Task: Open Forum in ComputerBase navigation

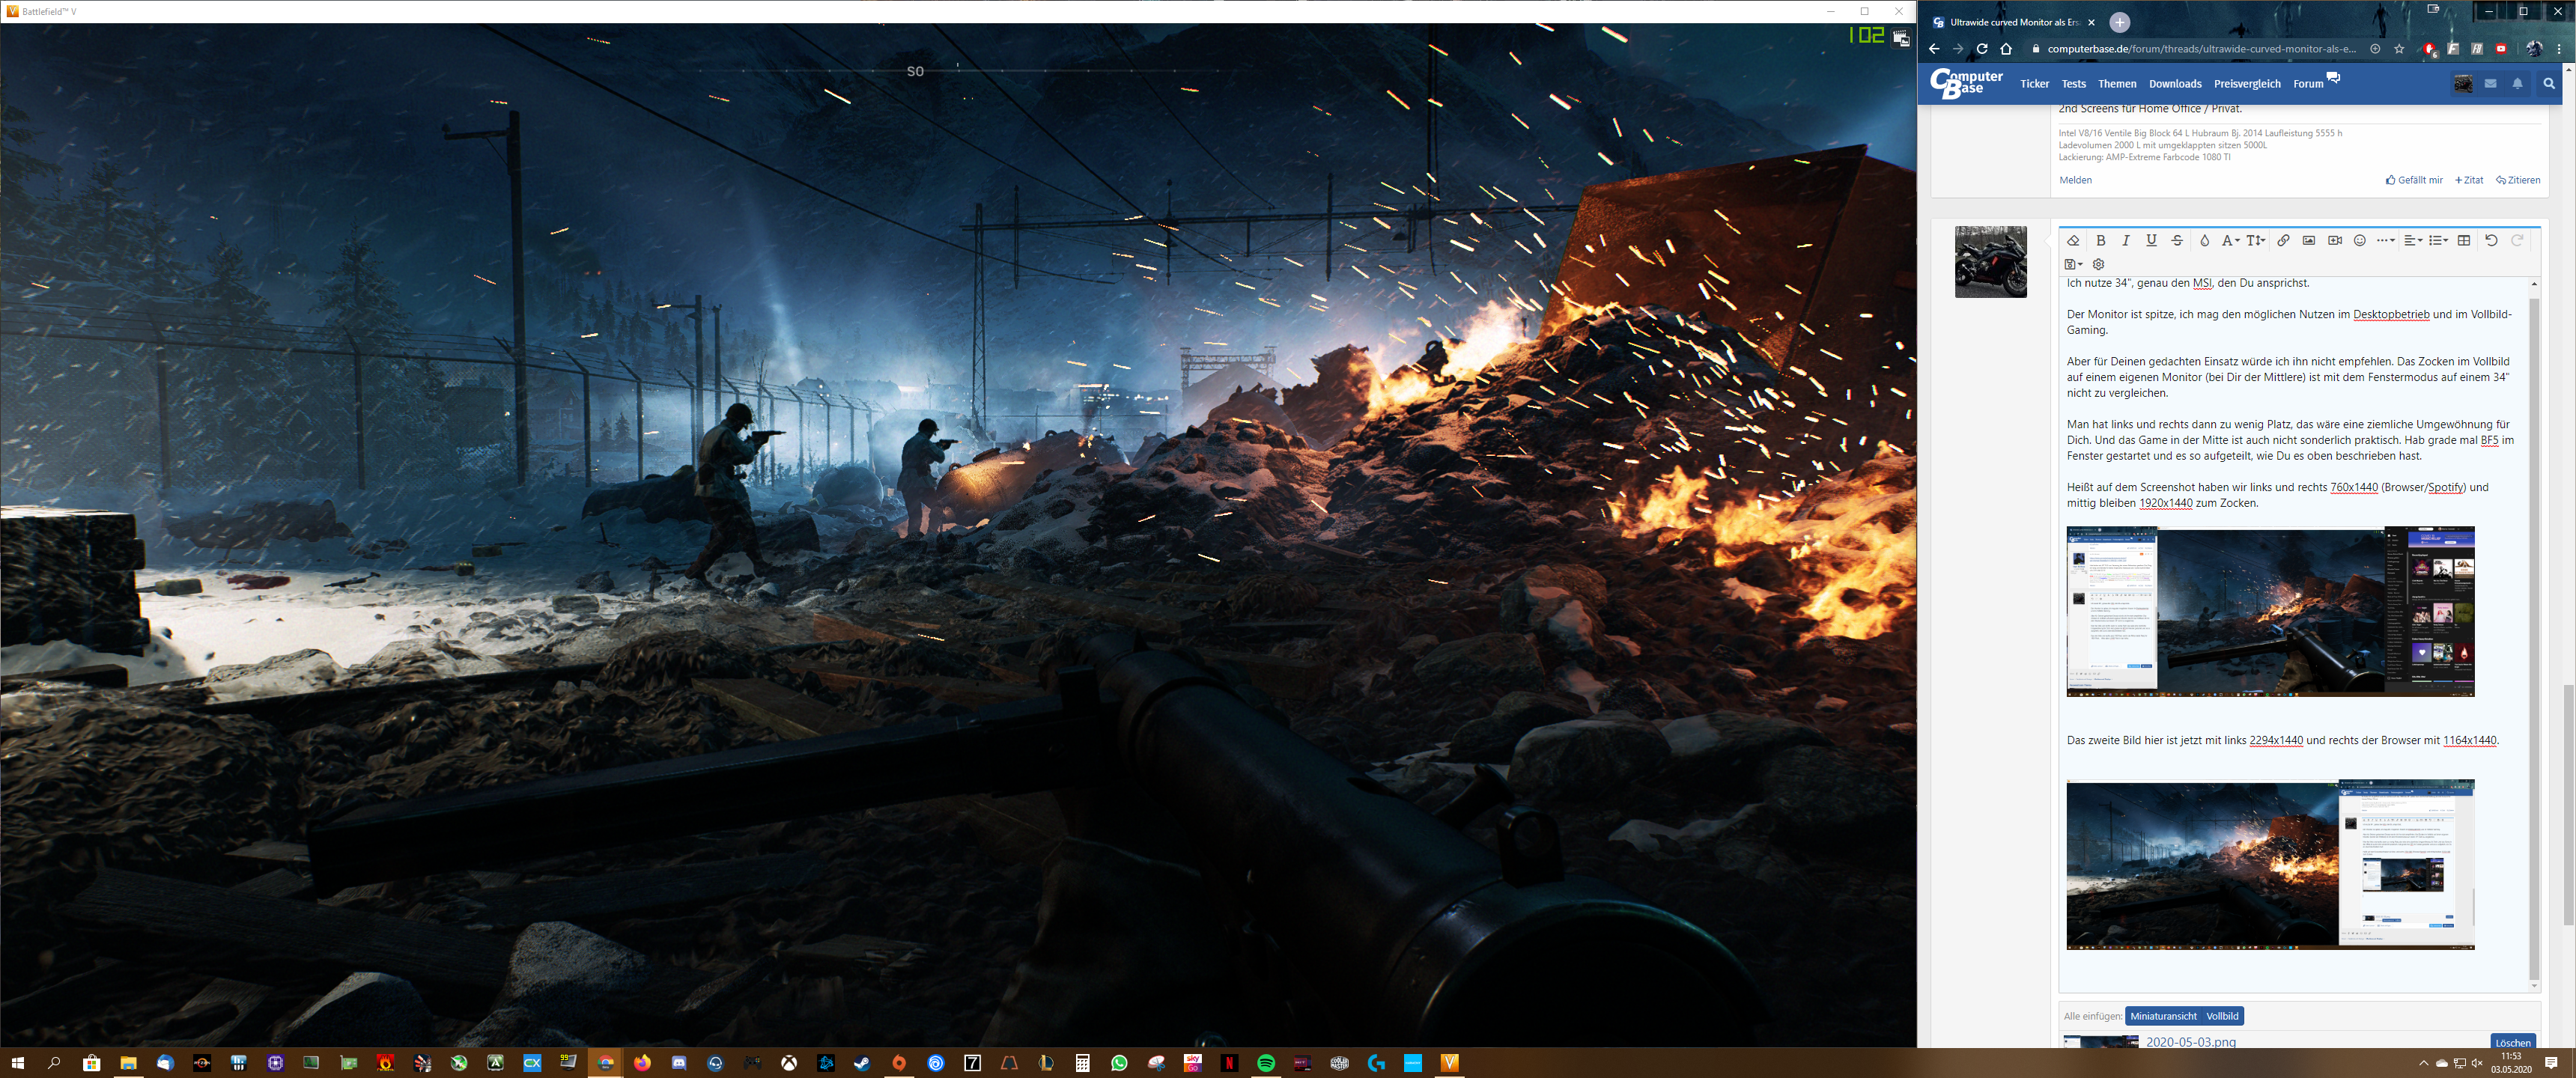Action: [2308, 84]
